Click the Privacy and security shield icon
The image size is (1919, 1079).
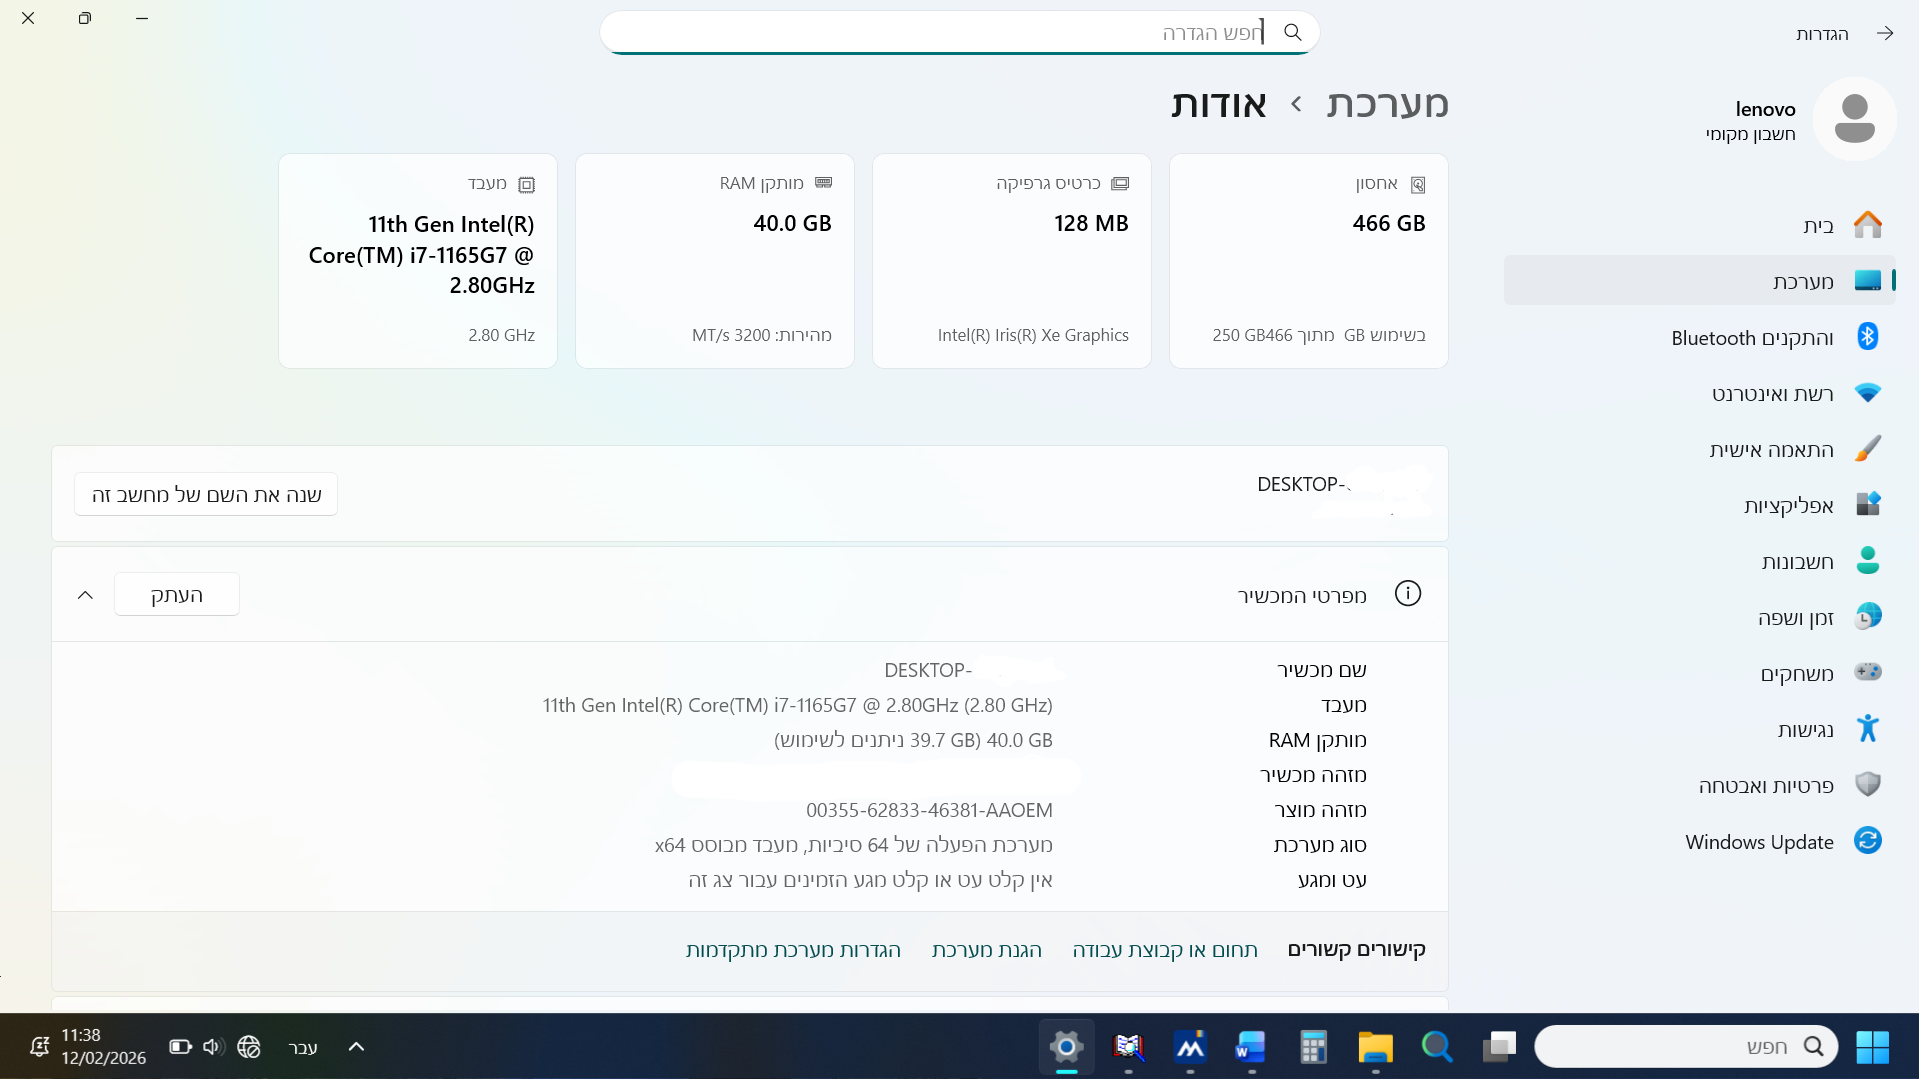(1868, 785)
